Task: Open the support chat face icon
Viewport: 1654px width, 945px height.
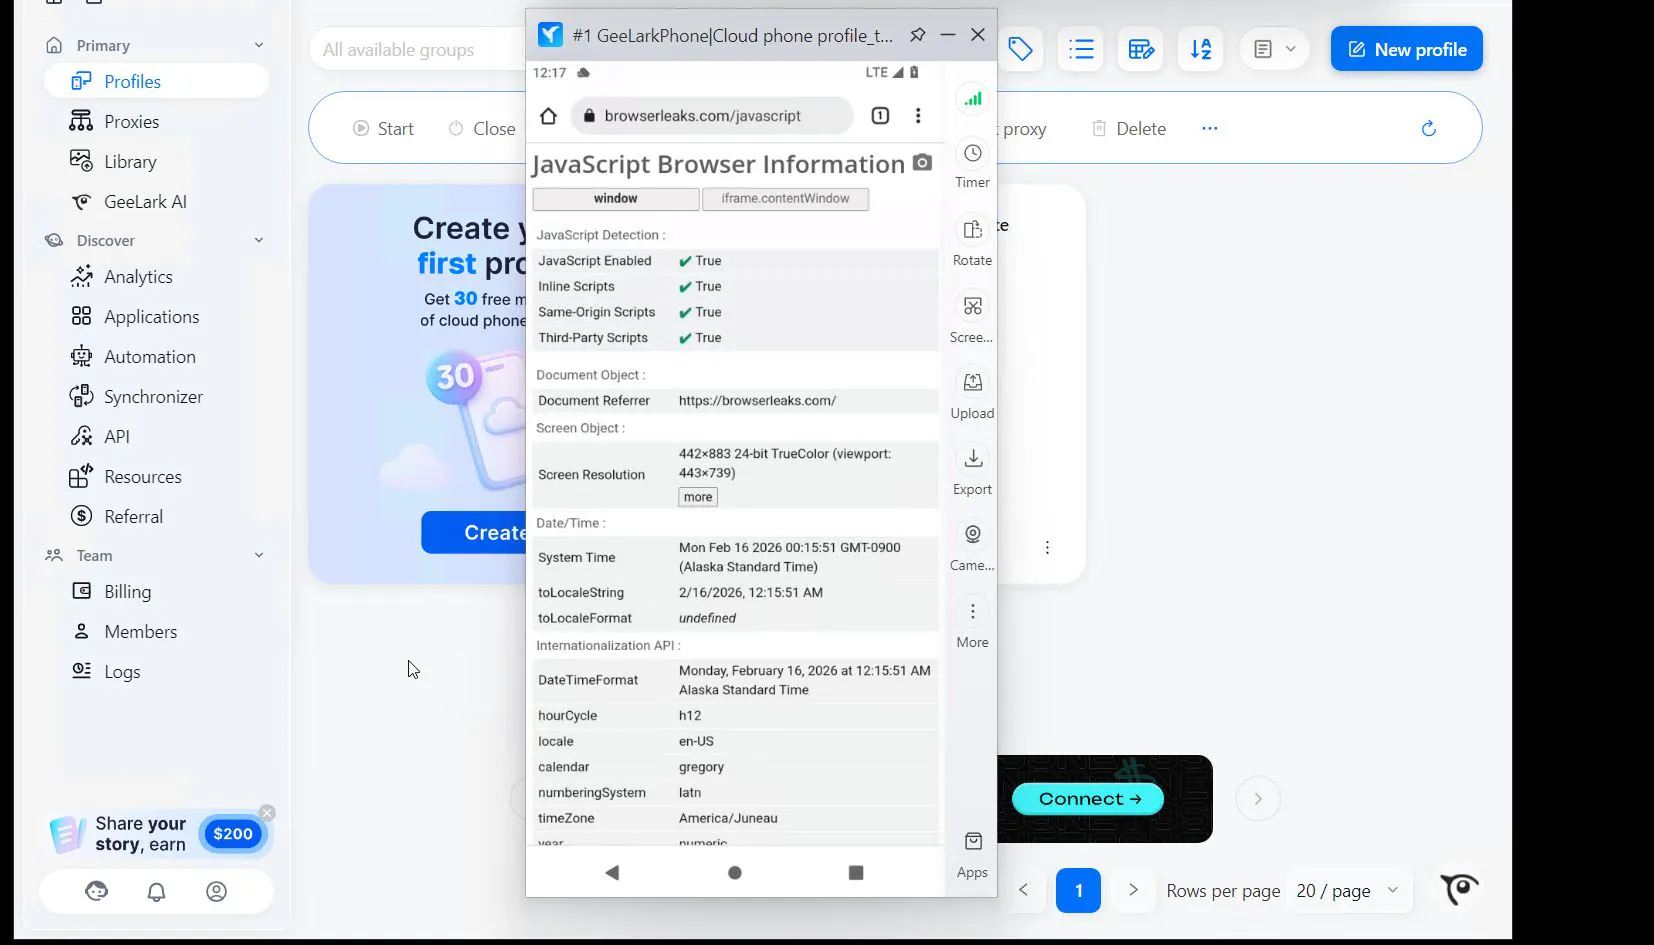Action: pos(96,891)
